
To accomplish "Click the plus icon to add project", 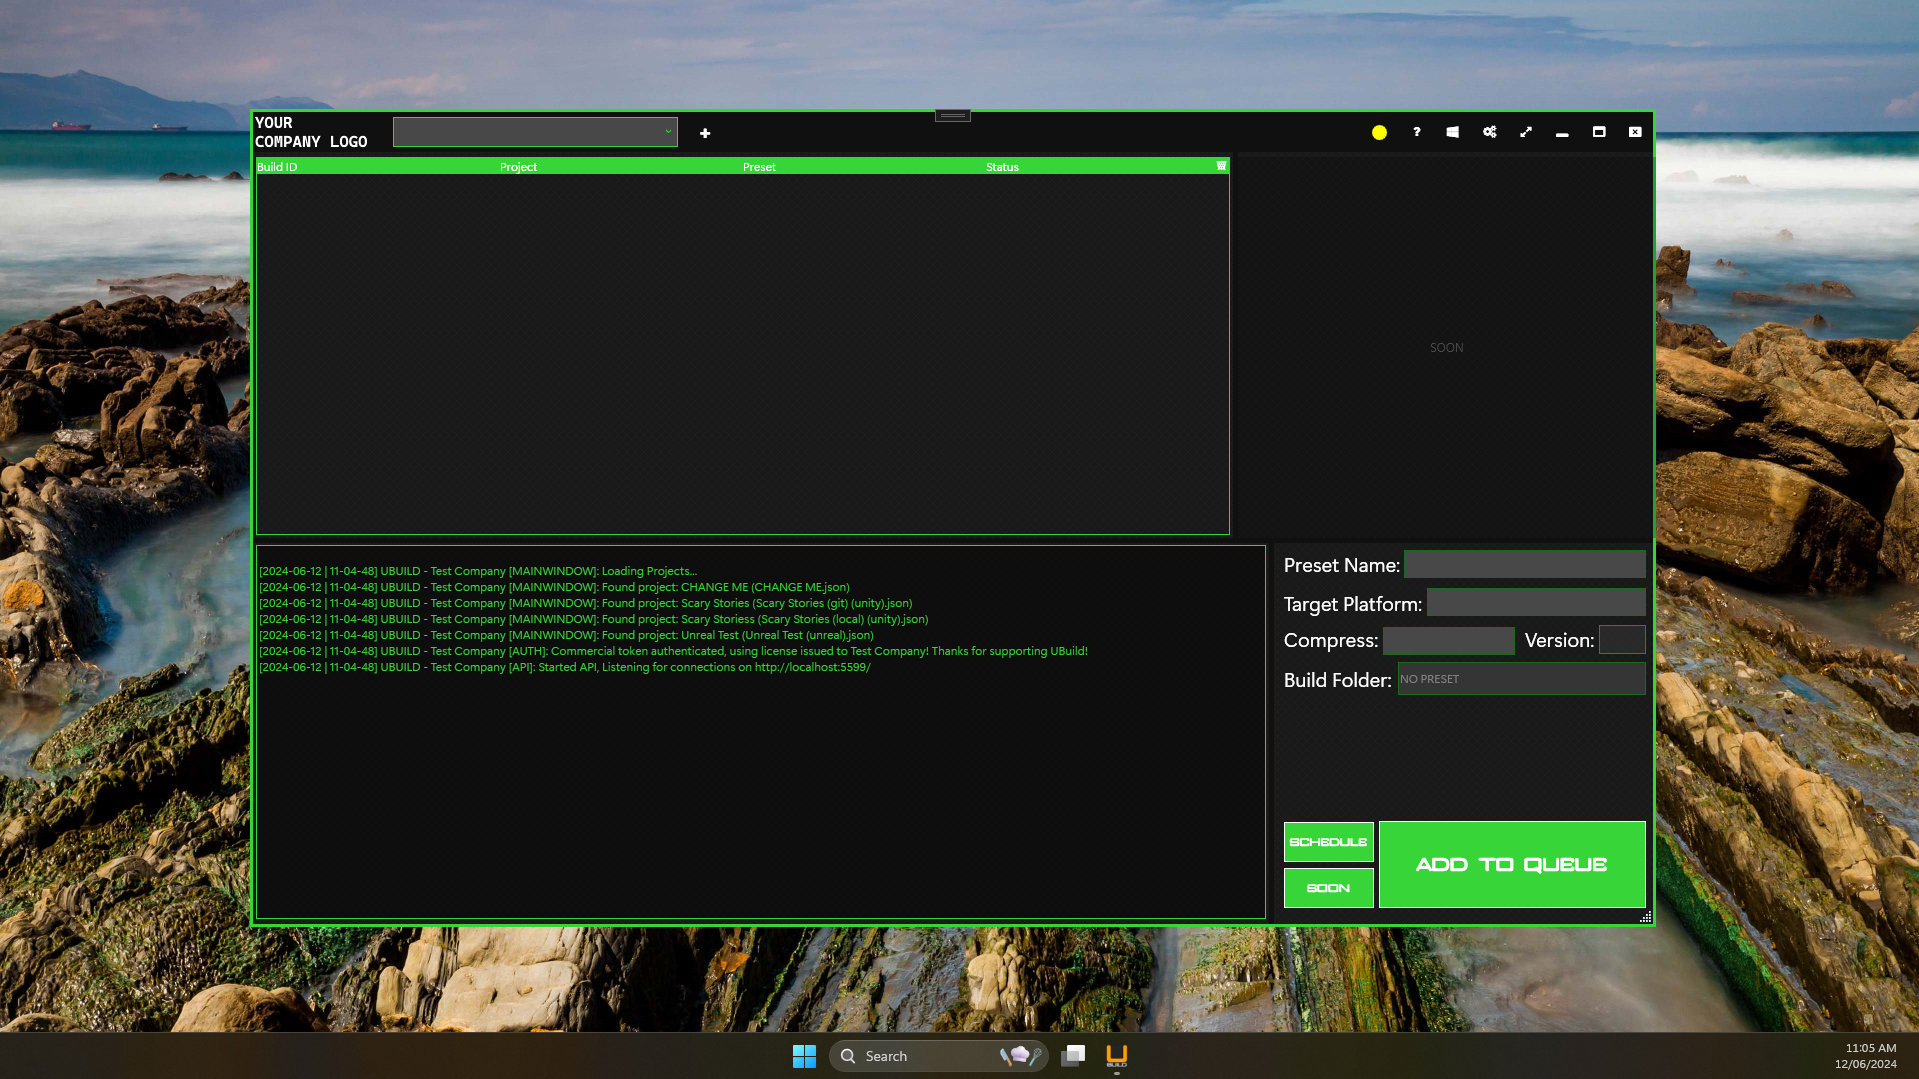I will click(x=705, y=133).
